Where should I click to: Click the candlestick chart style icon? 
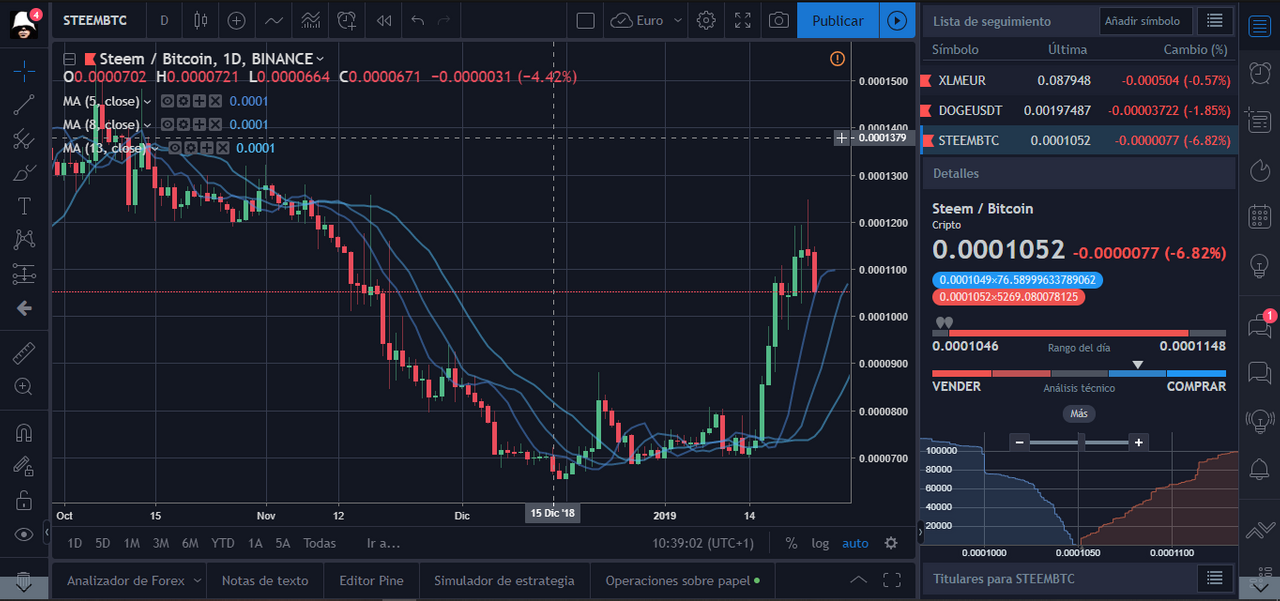pyautogui.click(x=201, y=20)
